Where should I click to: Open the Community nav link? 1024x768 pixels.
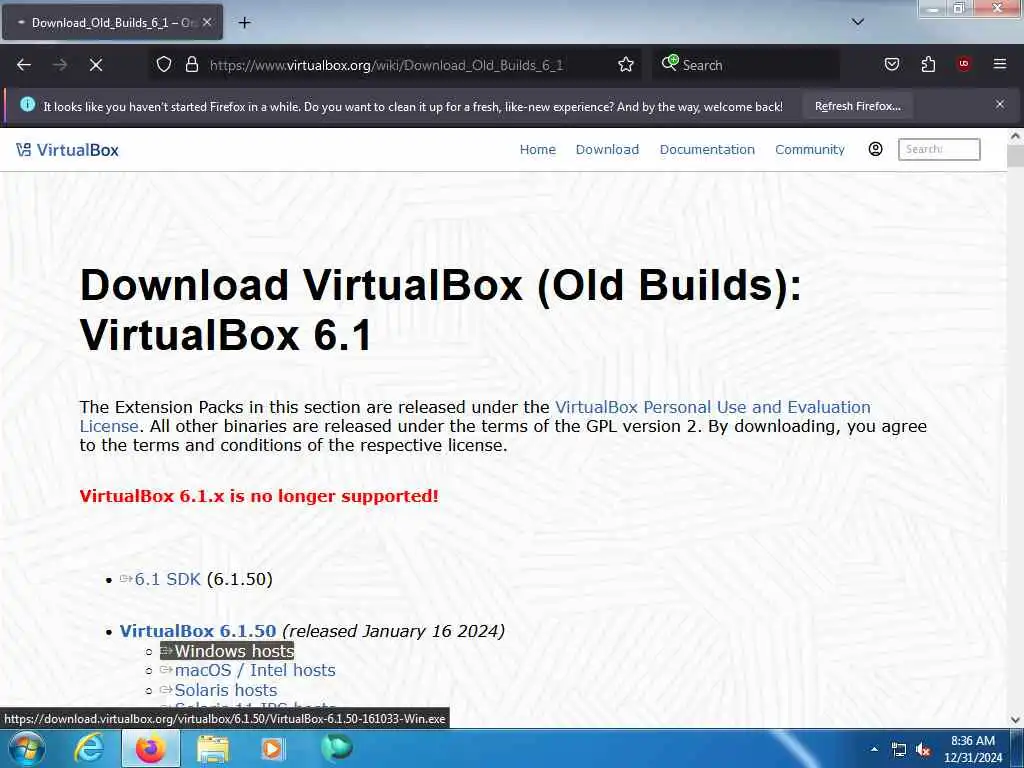click(810, 150)
